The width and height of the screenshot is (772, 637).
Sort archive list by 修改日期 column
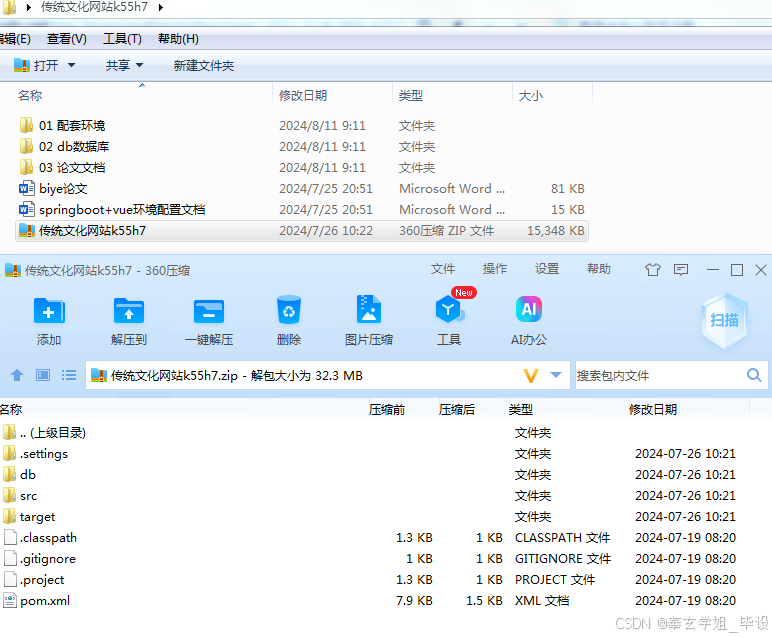[x=653, y=410]
